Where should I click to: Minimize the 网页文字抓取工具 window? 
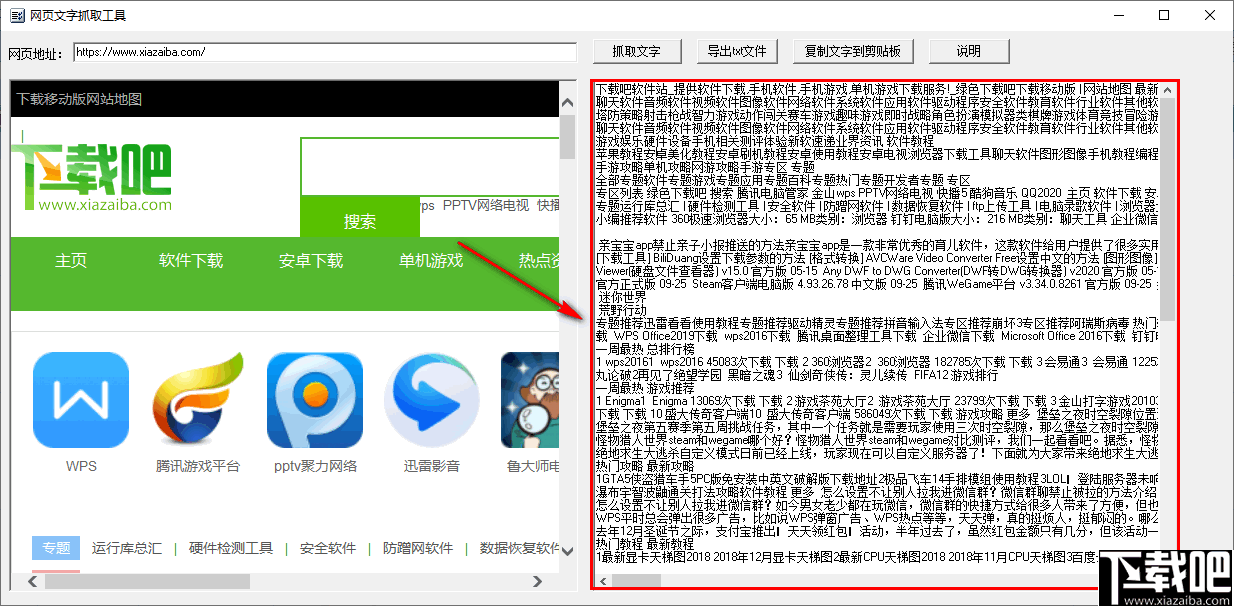pyautogui.click(x=1118, y=15)
